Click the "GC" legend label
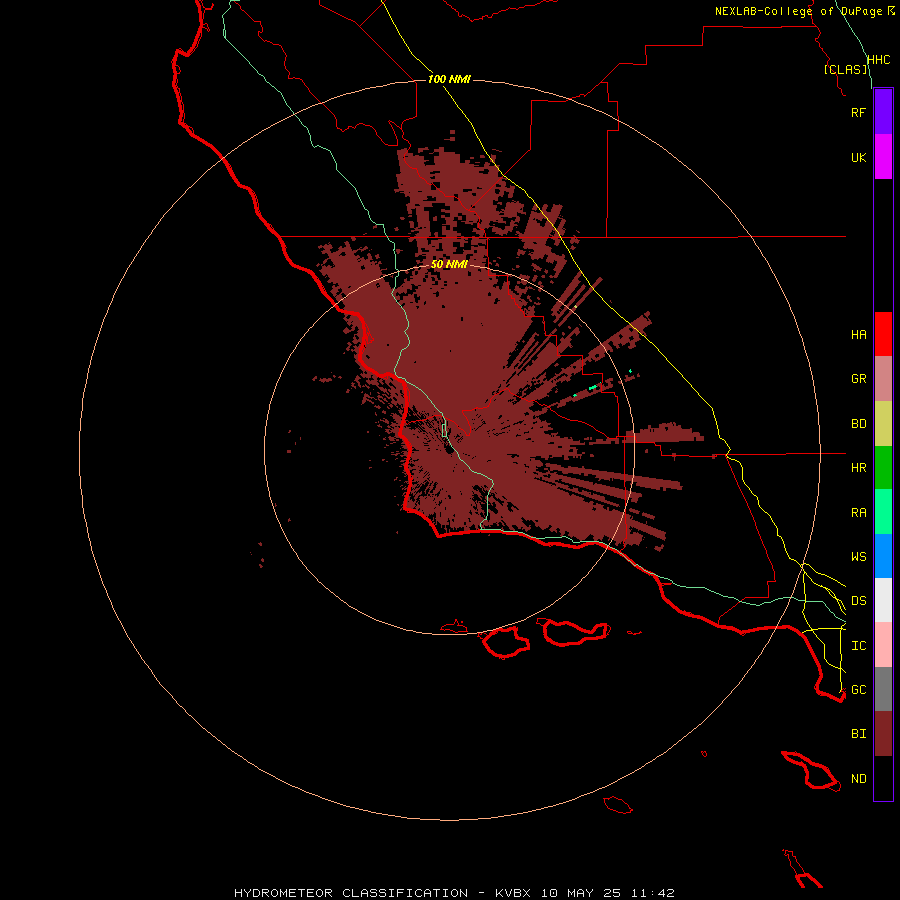Screen dimensions: 900x900 pyautogui.click(x=858, y=690)
